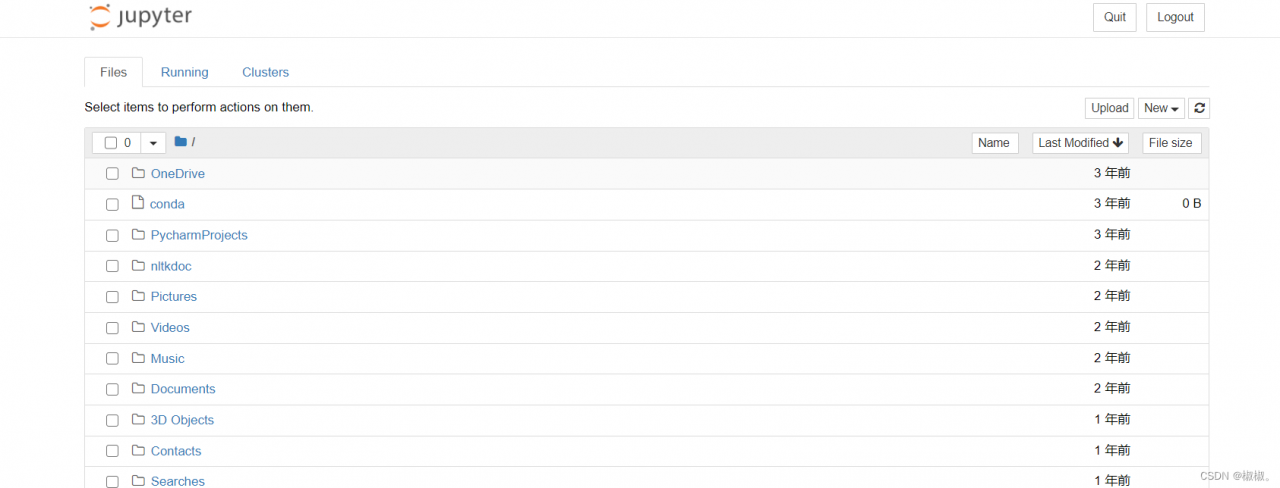Click the root folder icon in breadcrumb
Screen dimensions: 1280x488
[x=181, y=142]
